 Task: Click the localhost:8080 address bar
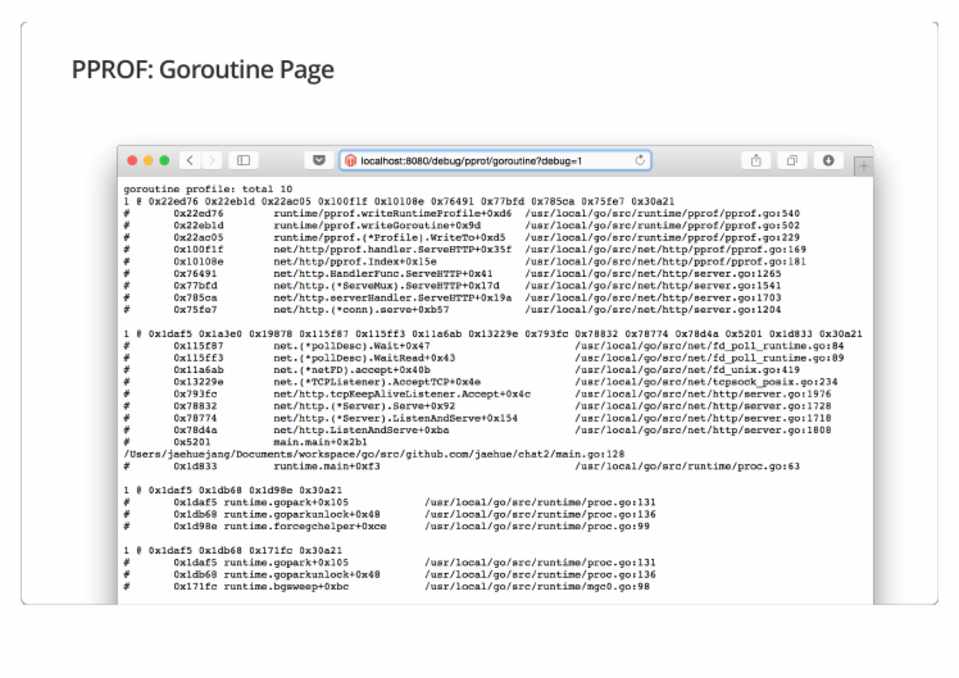point(480,161)
